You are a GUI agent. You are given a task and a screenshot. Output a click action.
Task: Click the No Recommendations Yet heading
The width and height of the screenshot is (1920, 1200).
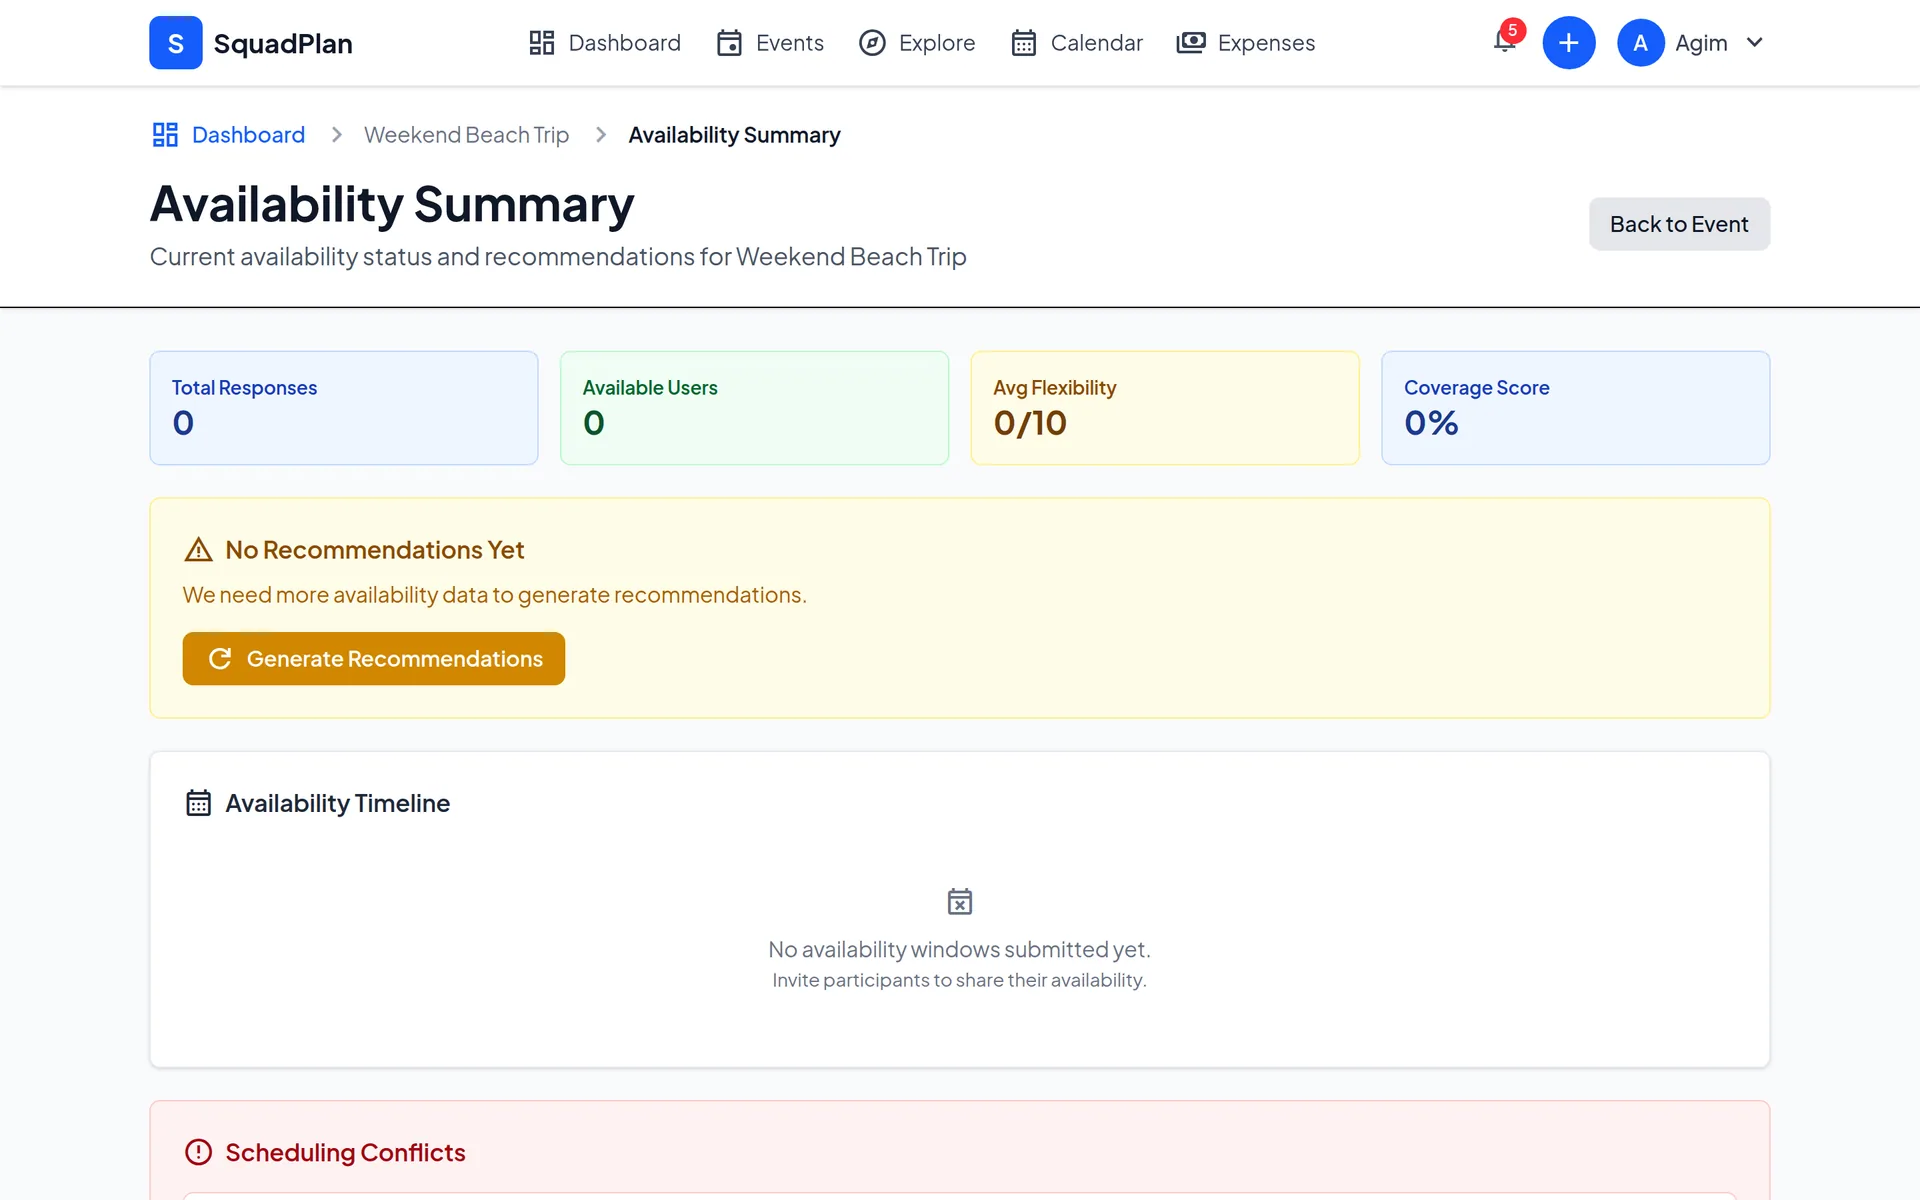(374, 550)
